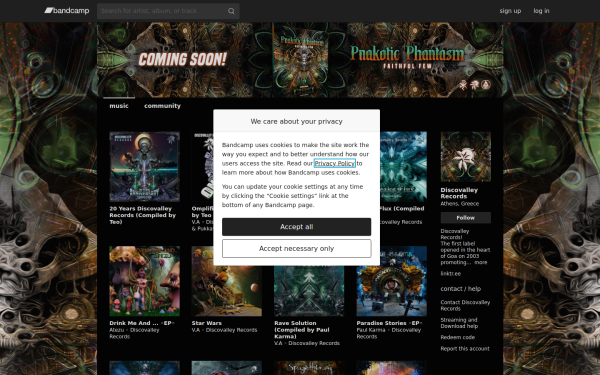600x375 pixels.
Task: Focus the artist, album, or track search field
Action: pos(168,11)
